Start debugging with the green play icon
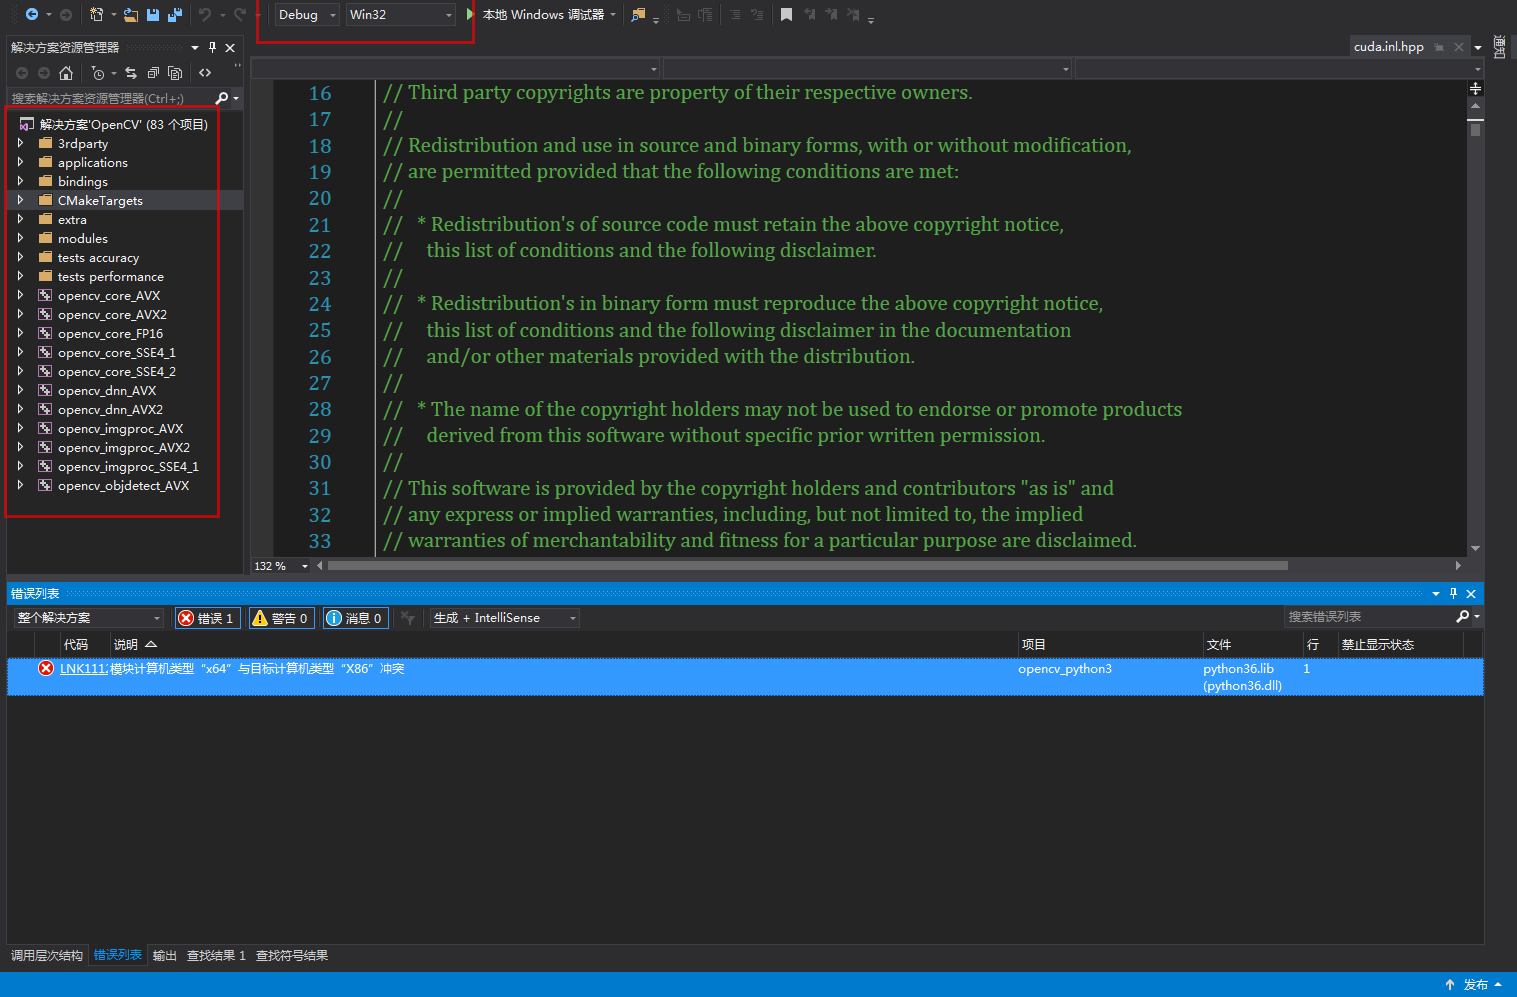 470,14
